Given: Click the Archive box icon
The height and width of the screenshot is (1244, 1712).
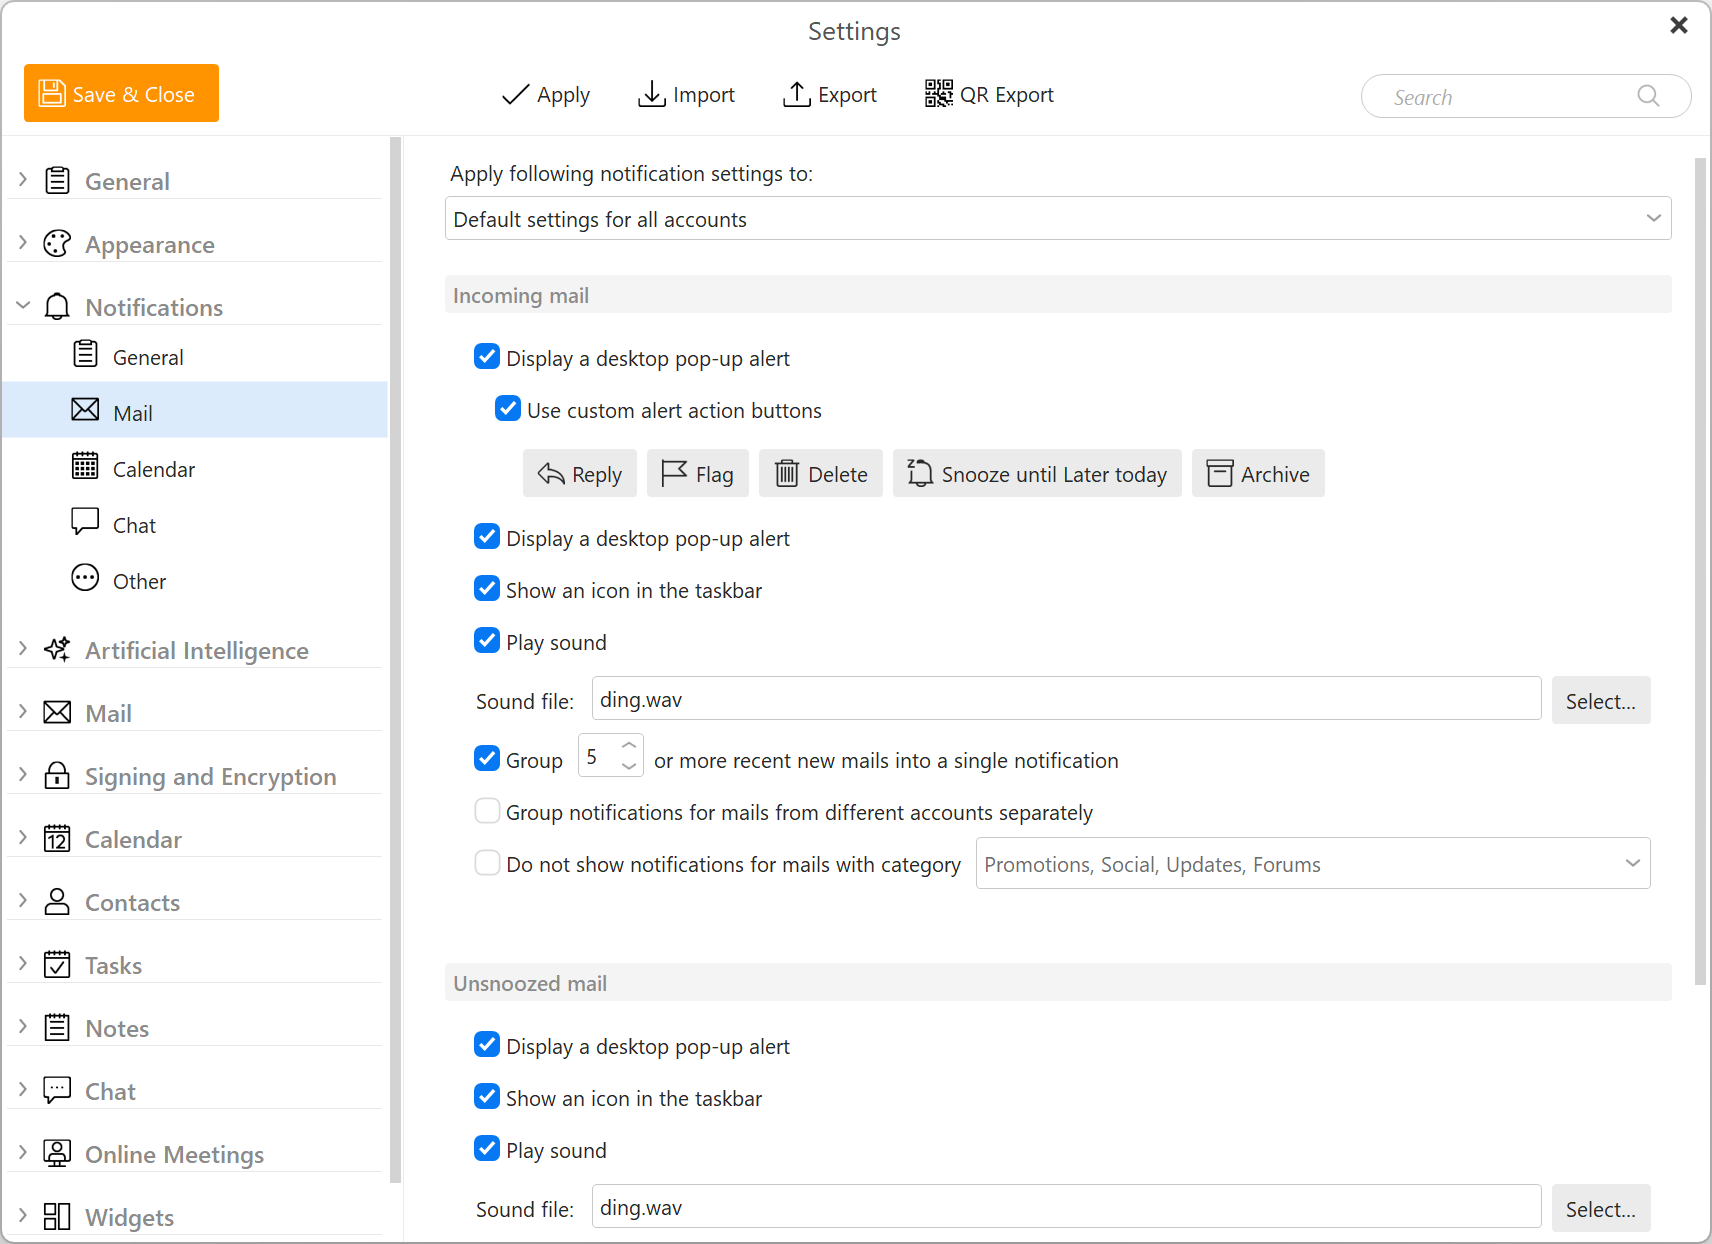Looking at the screenshot, I should tap(1220, 473).
